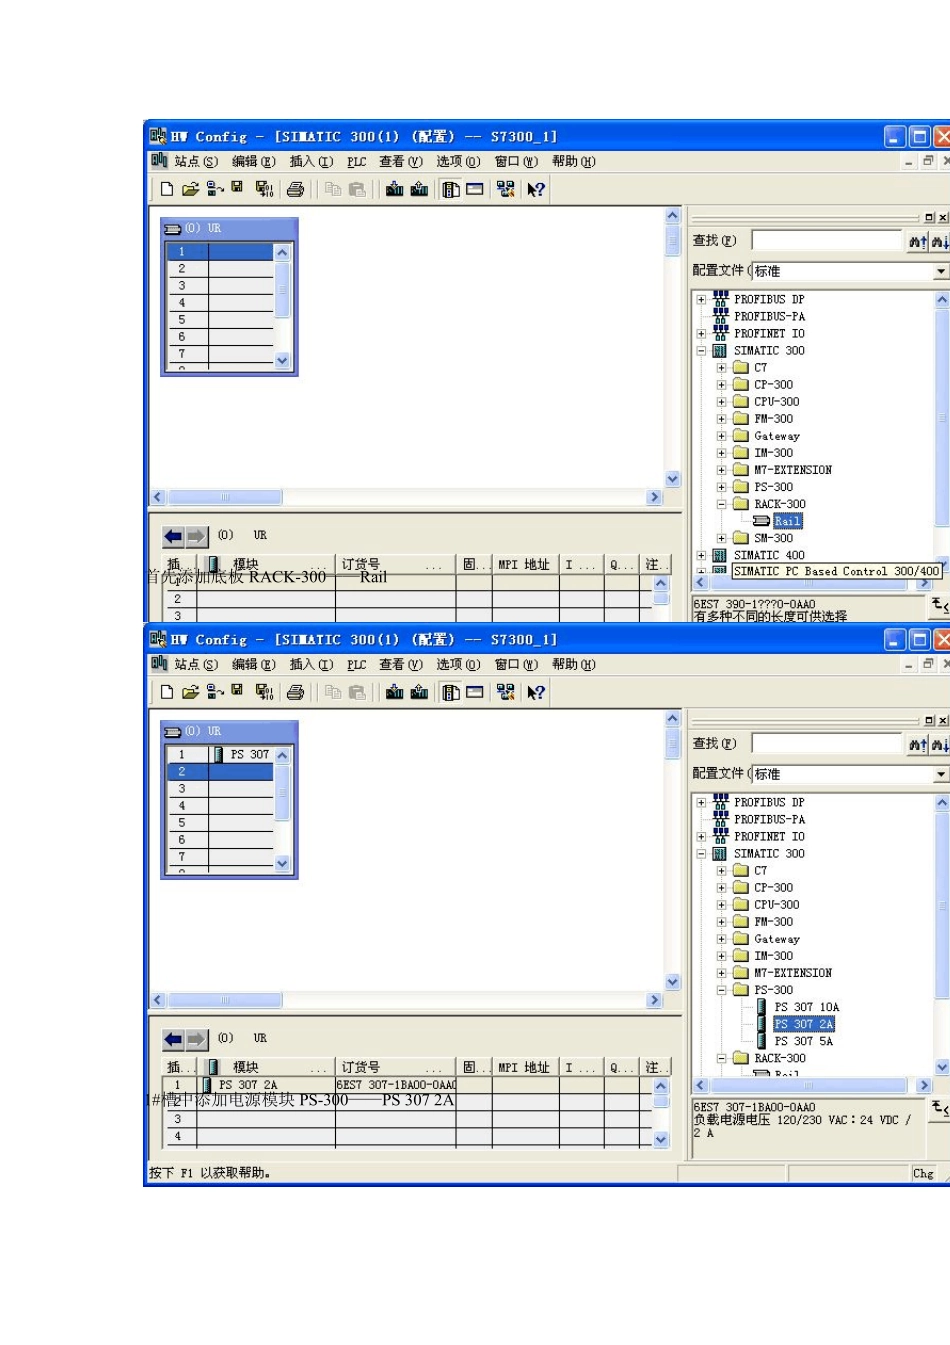The height and width of the screenshot is (1345, 950).
Task: Click lower catalog tree scroll-down arrow
Action: pos(942,1067)
